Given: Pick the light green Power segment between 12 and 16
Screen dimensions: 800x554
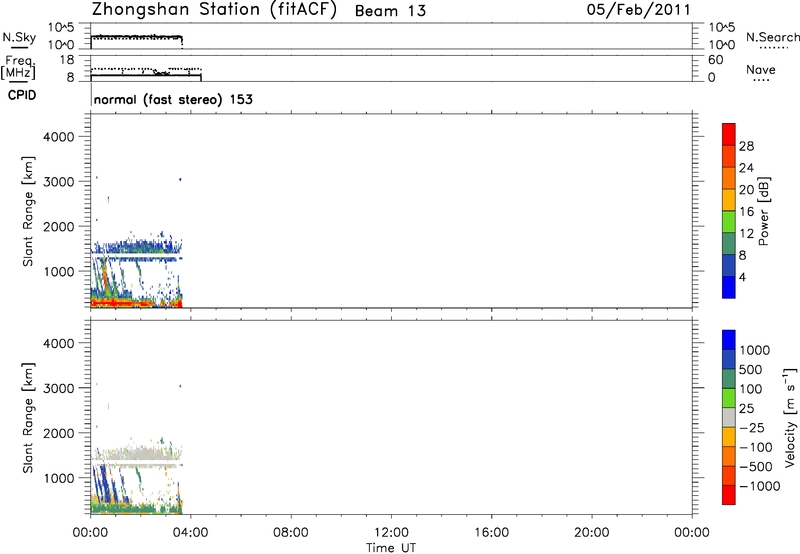Looking at the screenshot, I should pyautogui.click(x=729, y=221).
